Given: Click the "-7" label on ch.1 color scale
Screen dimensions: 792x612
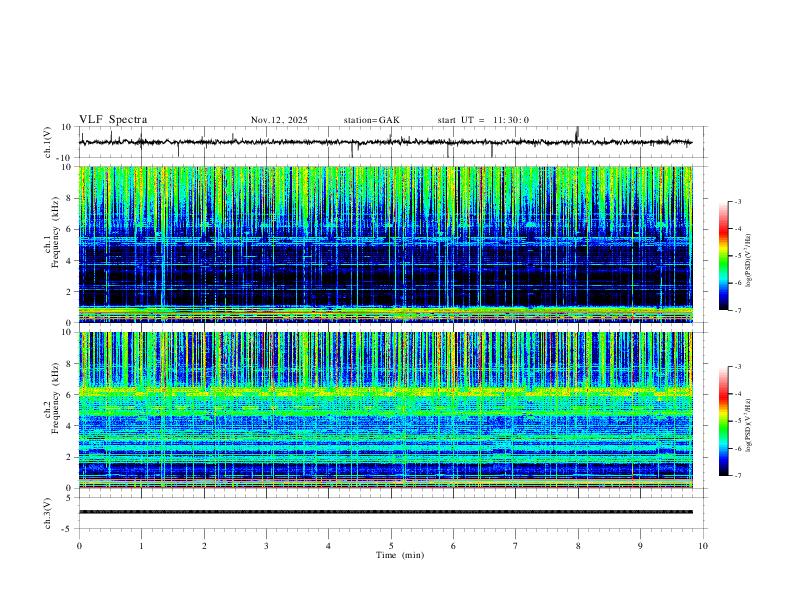Looking at the screenshot, I should coord(737,310).
